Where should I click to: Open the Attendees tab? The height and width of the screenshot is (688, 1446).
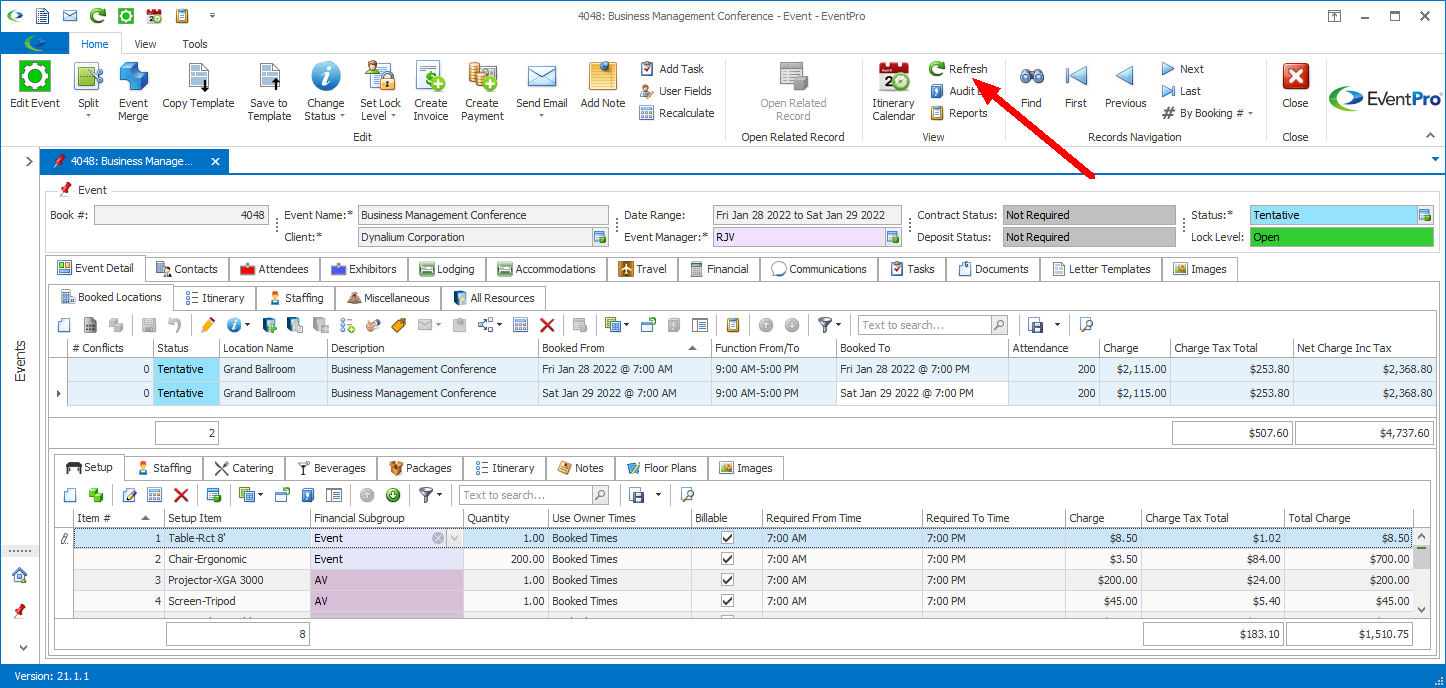click(x=274, y=269)
